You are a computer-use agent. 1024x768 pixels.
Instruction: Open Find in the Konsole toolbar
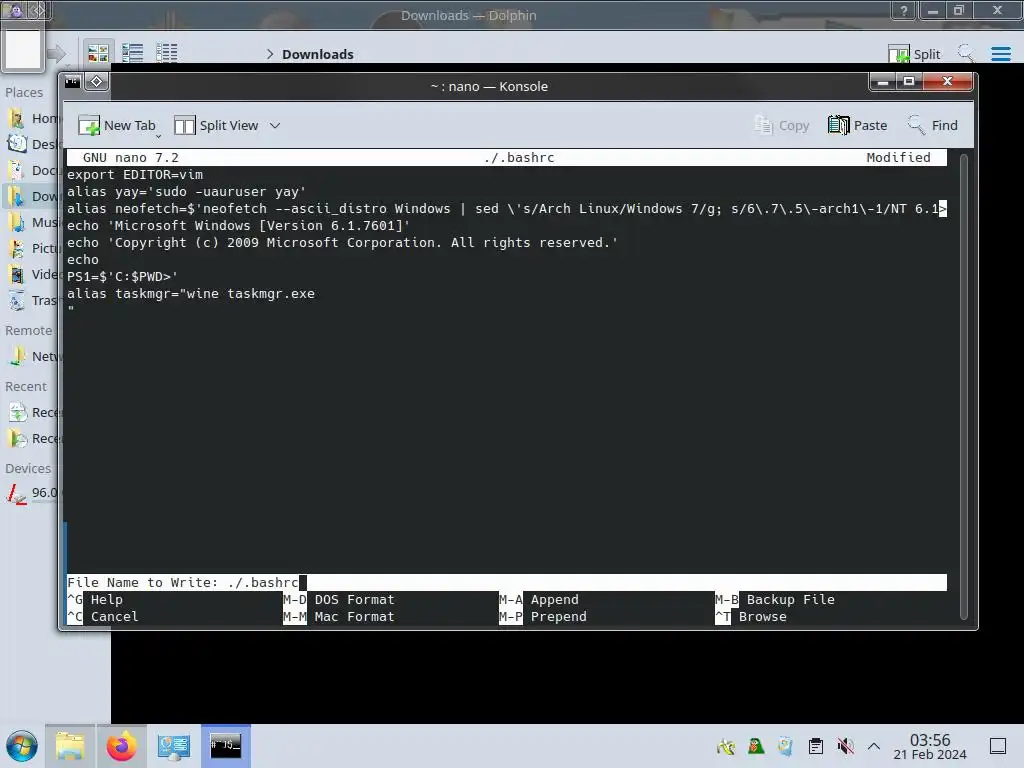[x=932, y=125]
